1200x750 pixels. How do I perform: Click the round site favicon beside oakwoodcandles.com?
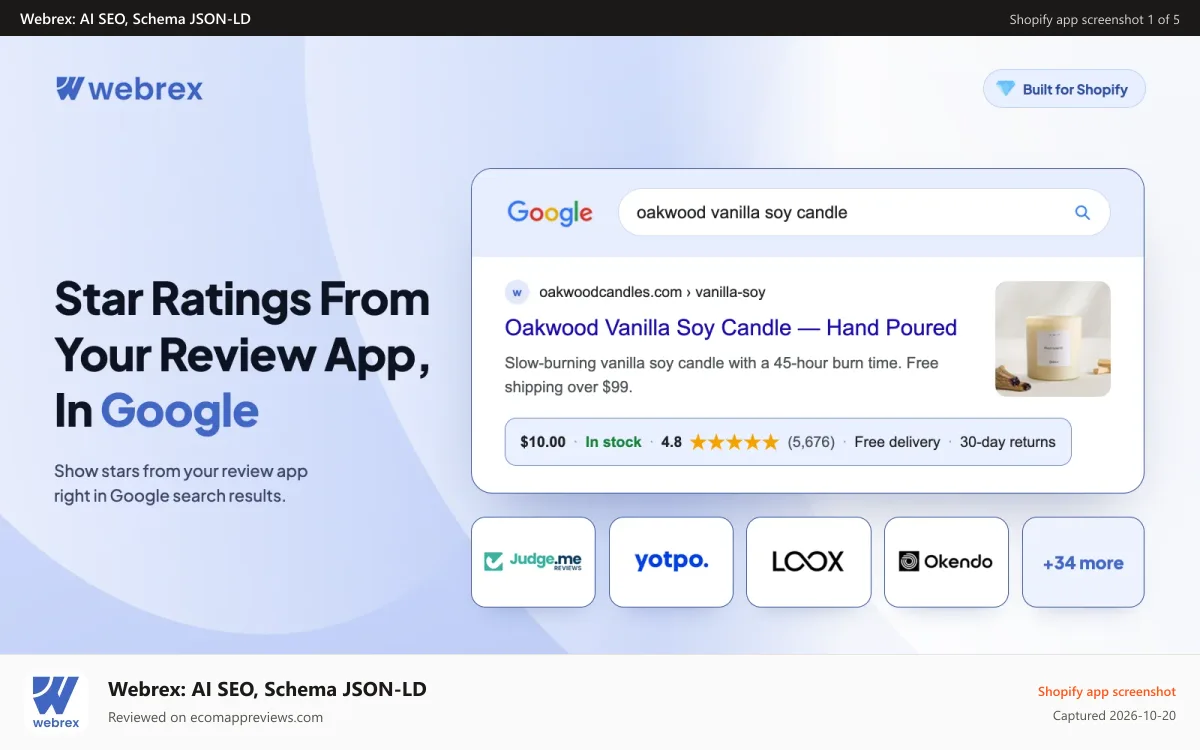pos(517,292)
